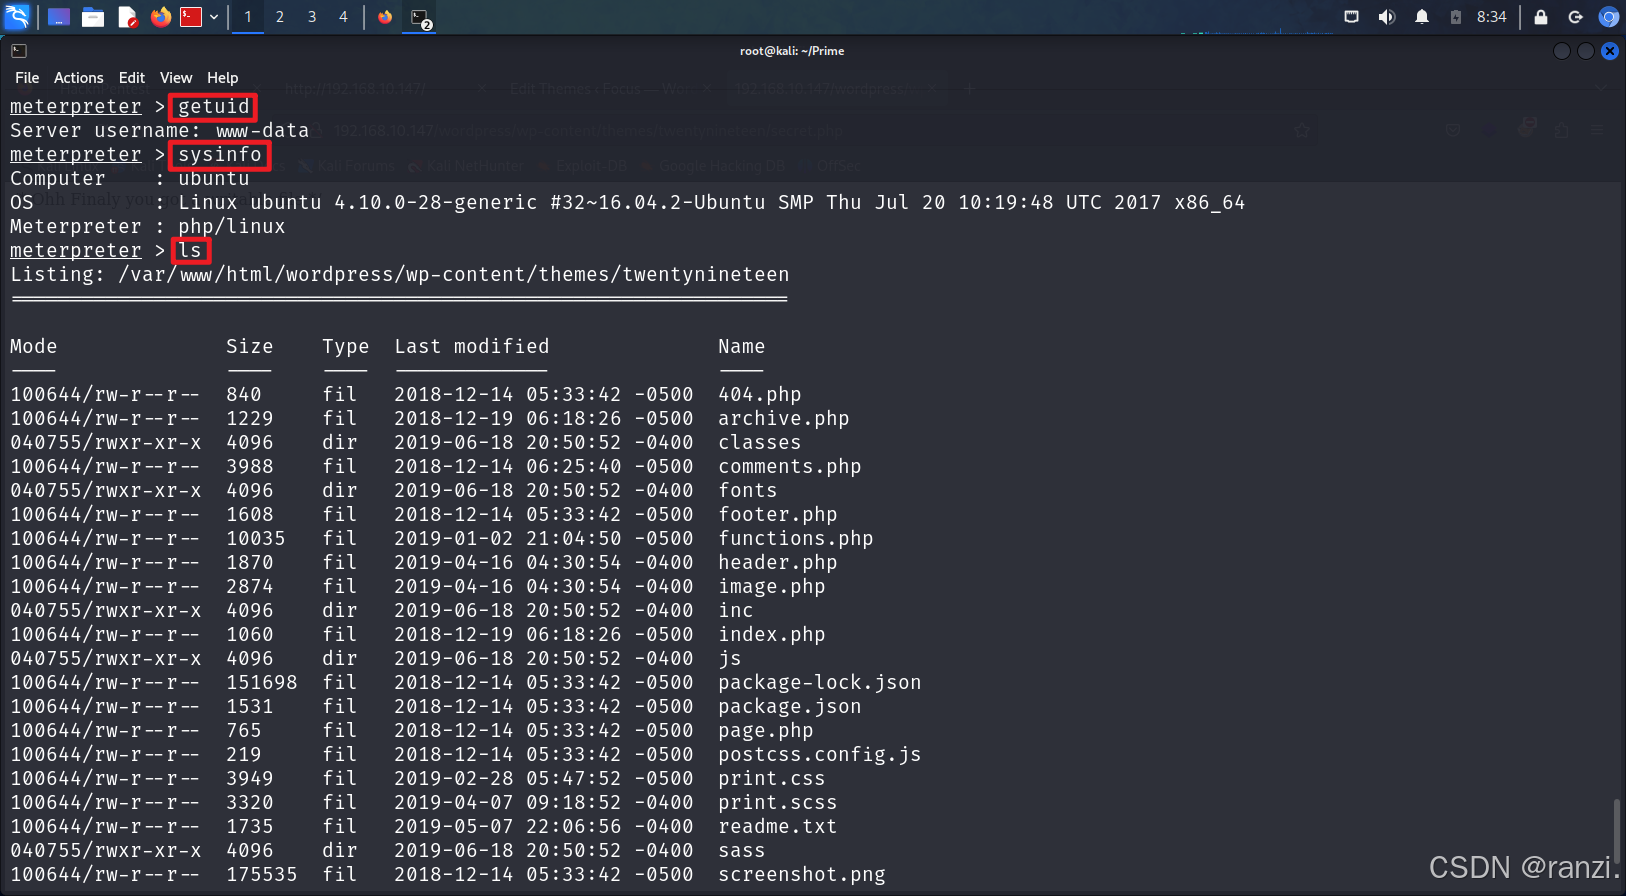Open the Edit menu

(x=132, y=78)
